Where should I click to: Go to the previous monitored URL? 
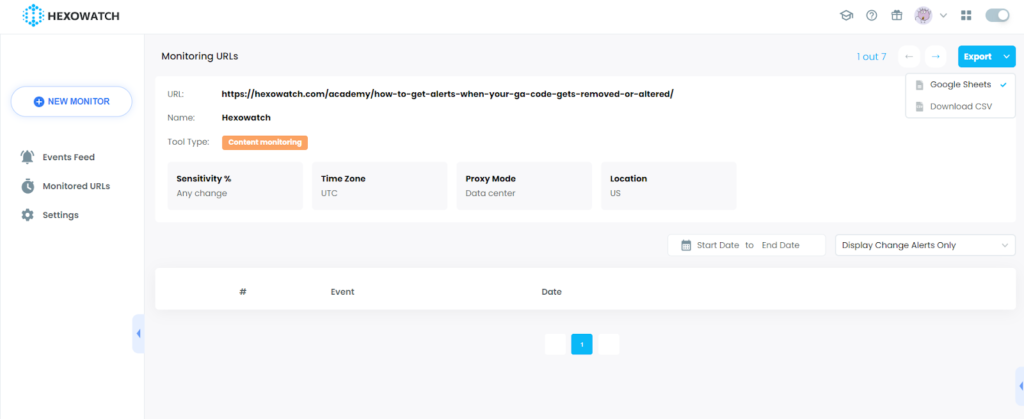tap(909, 57)
